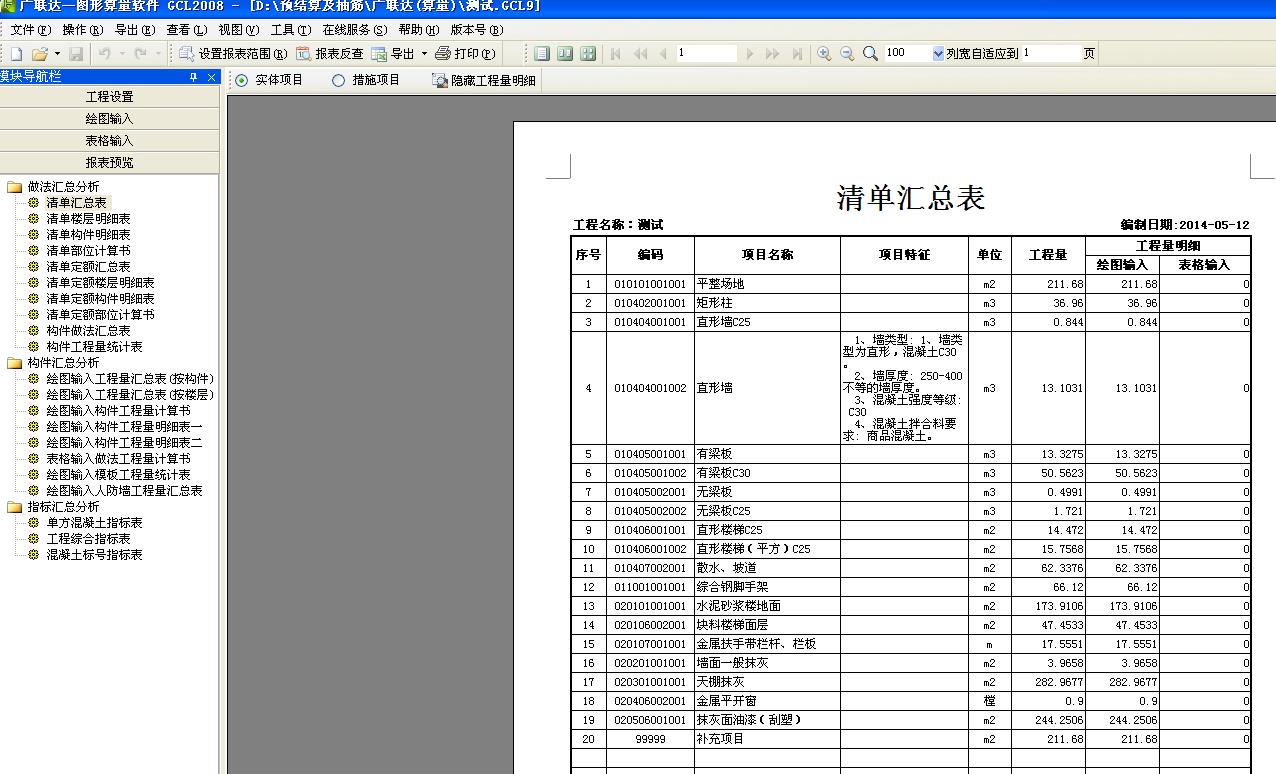Screen dimensions: 1276x774
Task: Open the 帮助 menu
Action: pos(419,30)
